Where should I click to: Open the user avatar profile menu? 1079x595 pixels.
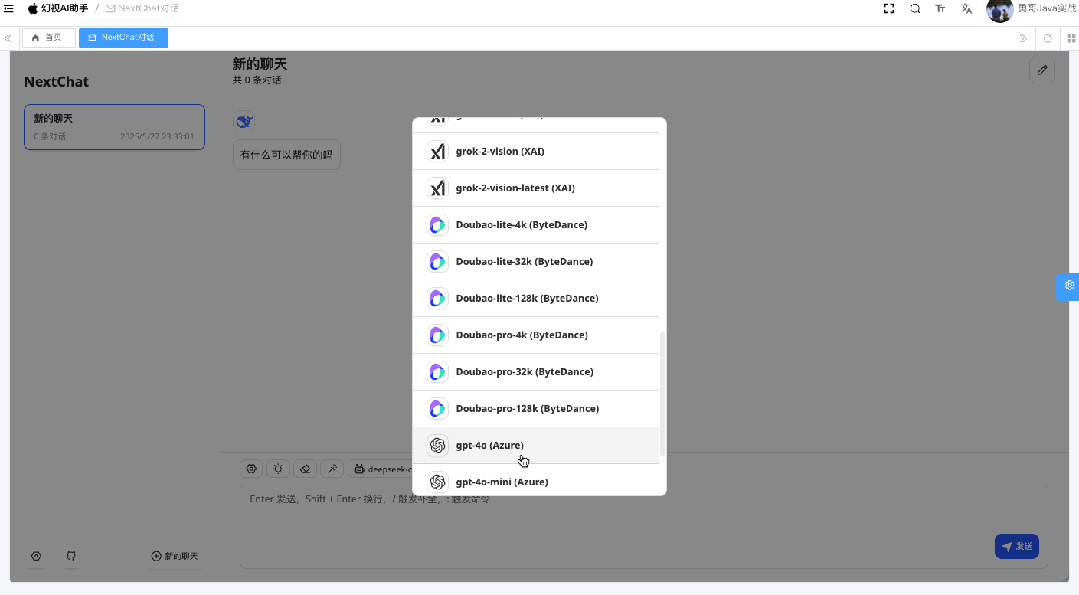(999, 10)
